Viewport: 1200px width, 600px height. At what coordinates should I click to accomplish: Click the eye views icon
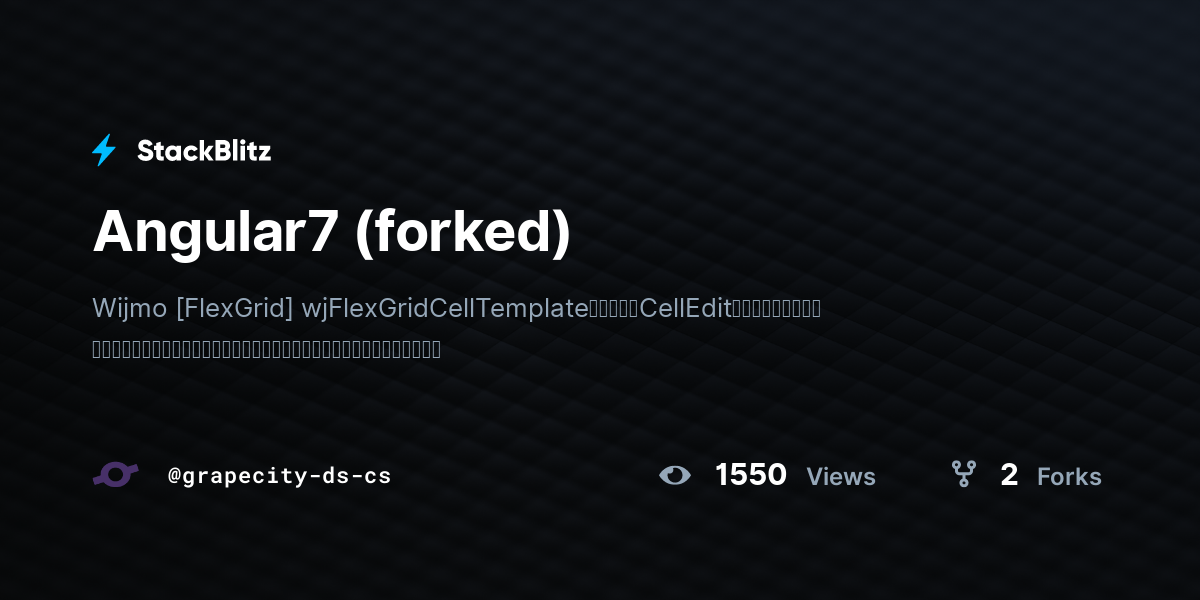tap(675, 475)
